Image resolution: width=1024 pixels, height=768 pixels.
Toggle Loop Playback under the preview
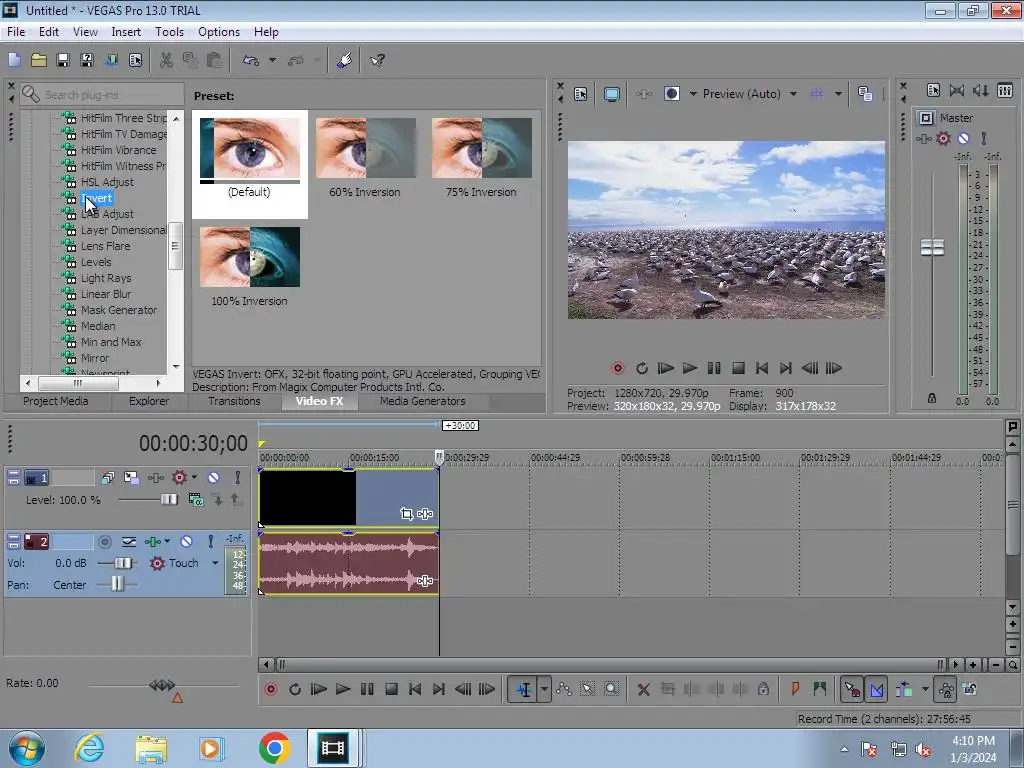click(x=642, y=368)
